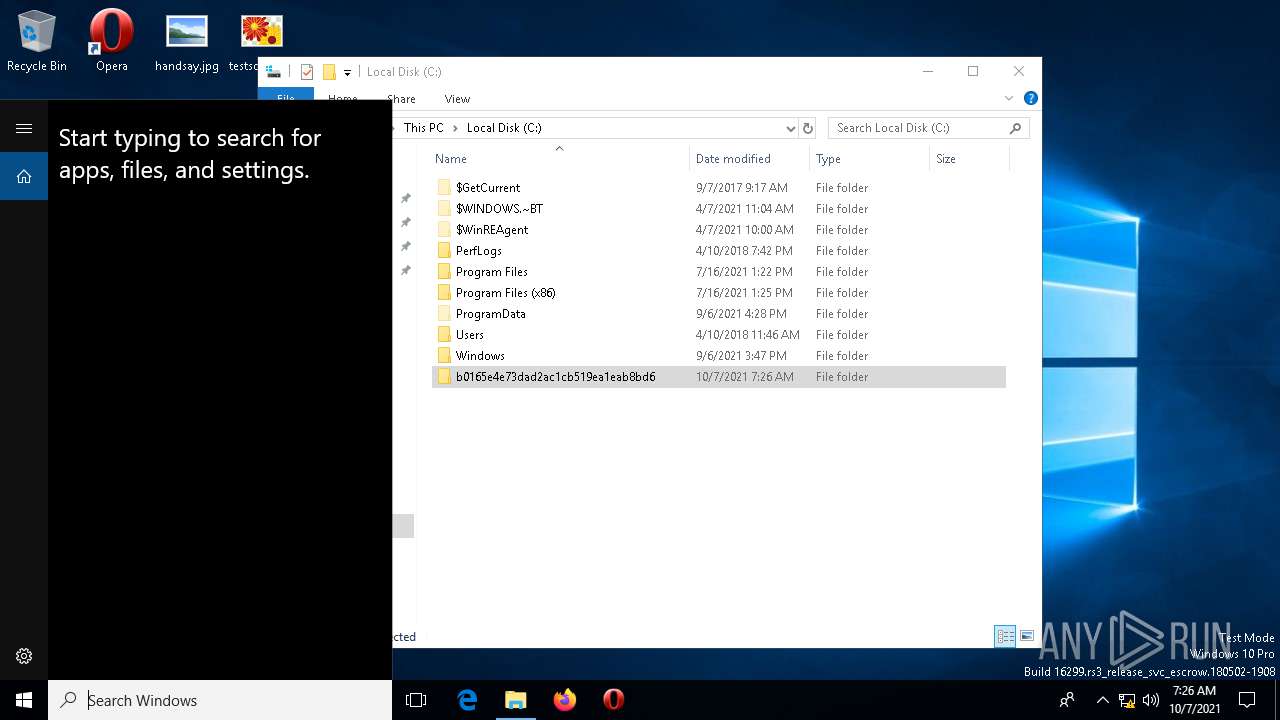Select the $GetCurrent folder
Viewport: 1280px width, 720px height.
[x=718, y=188]
